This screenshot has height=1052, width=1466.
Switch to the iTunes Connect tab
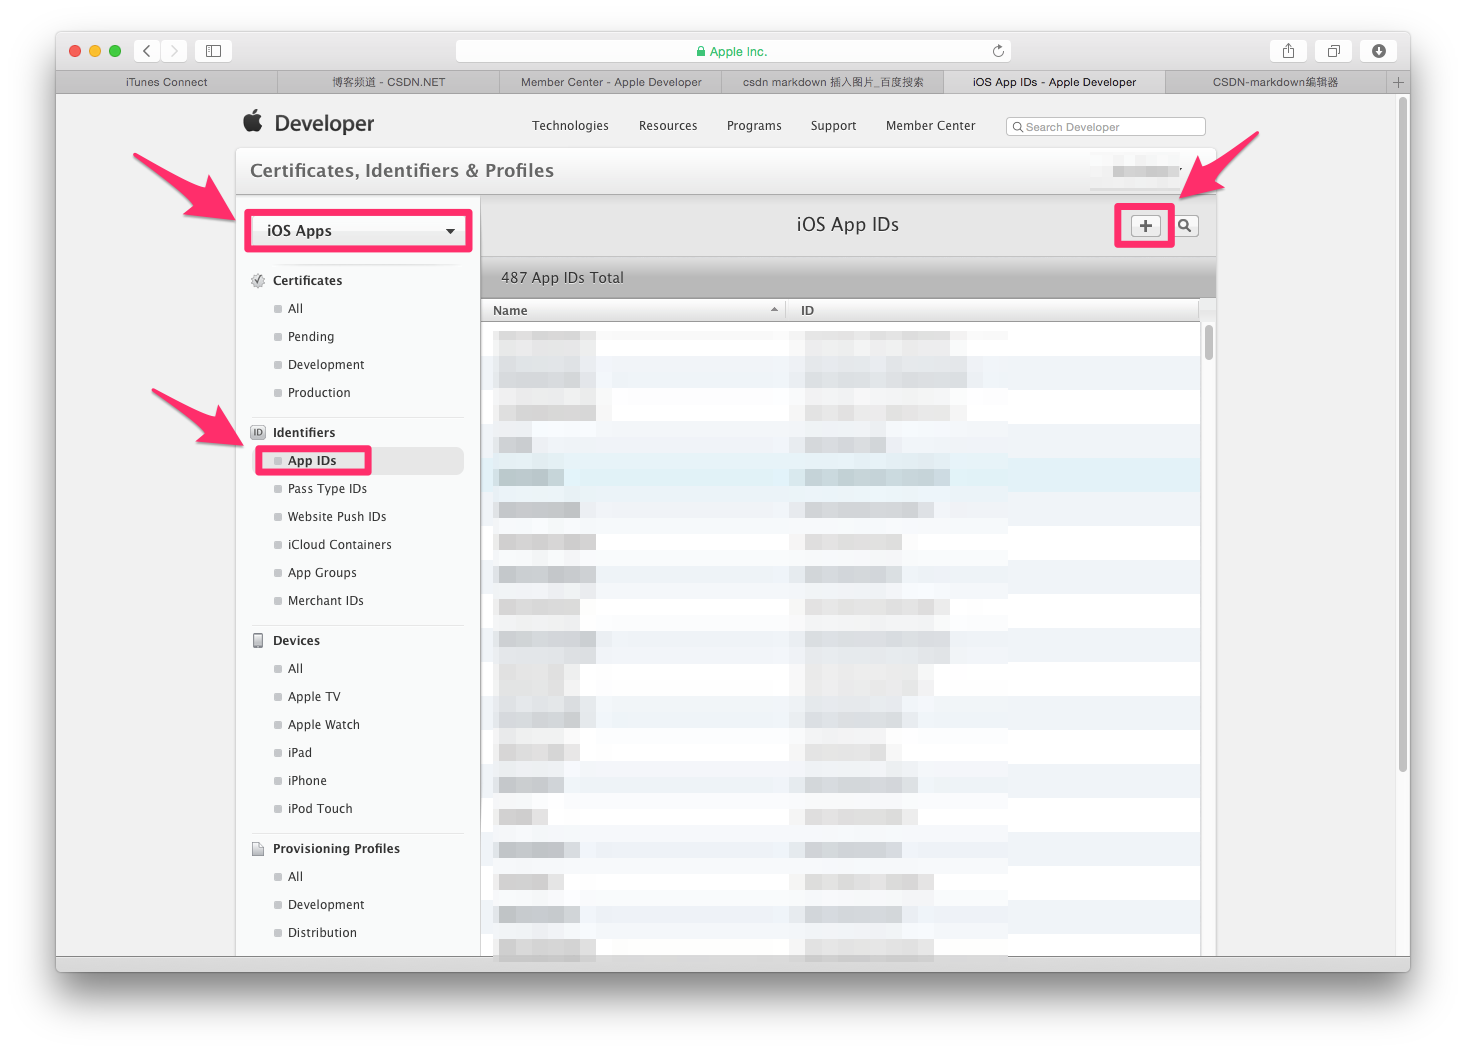pos(167,82)
